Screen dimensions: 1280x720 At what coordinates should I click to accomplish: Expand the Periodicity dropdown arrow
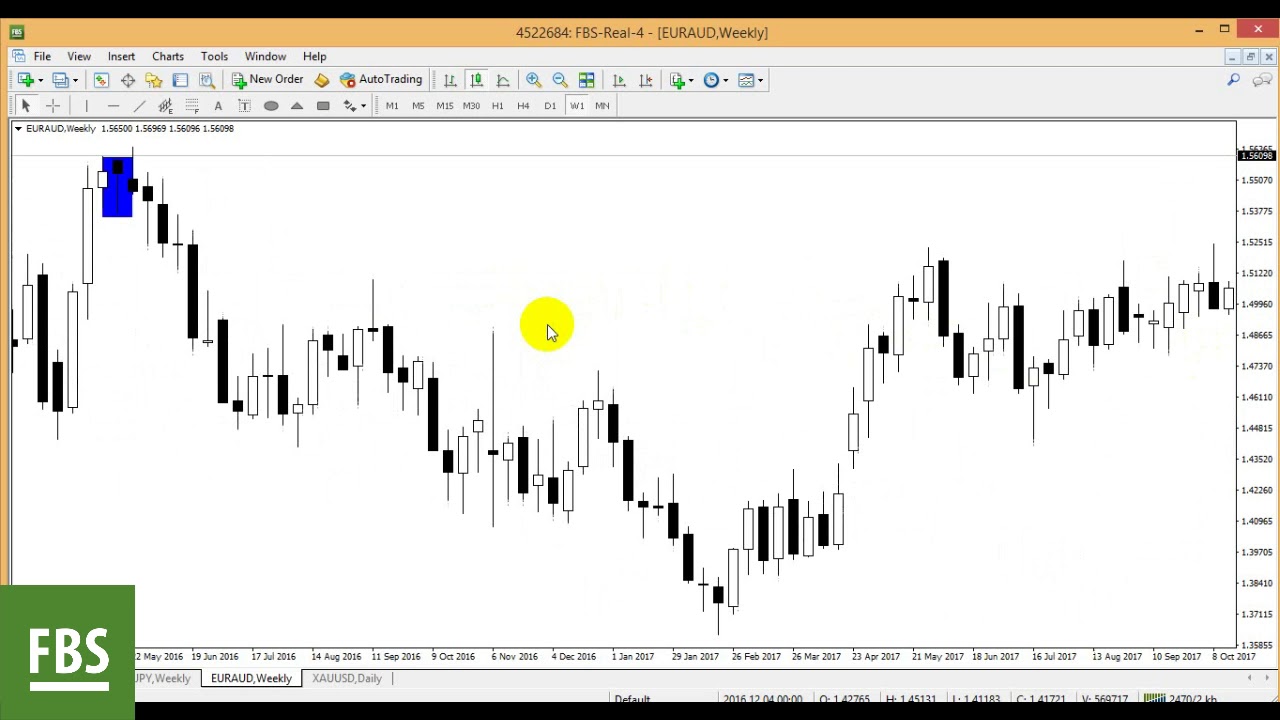click(725, 80)
